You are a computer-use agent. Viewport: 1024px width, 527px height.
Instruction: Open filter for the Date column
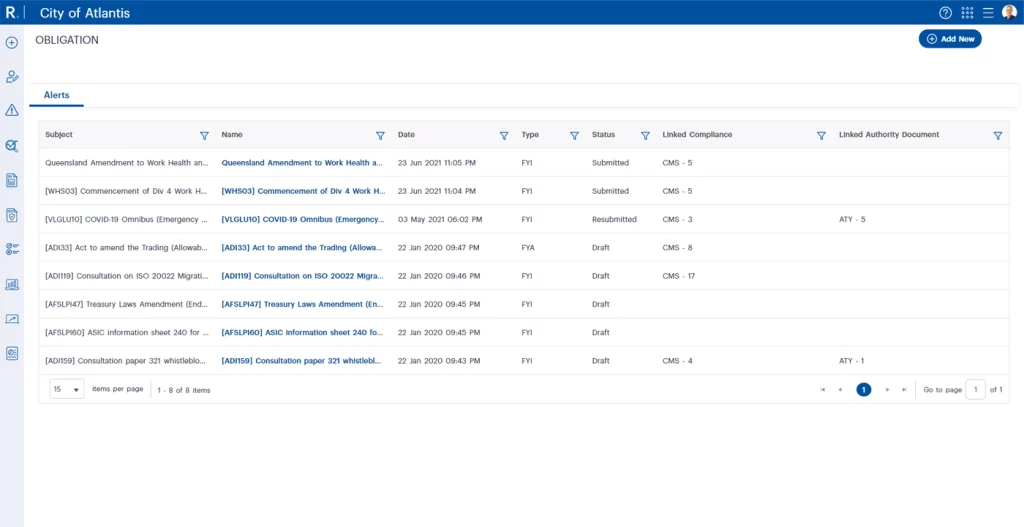pyautogui.click(x=504, y=135)
